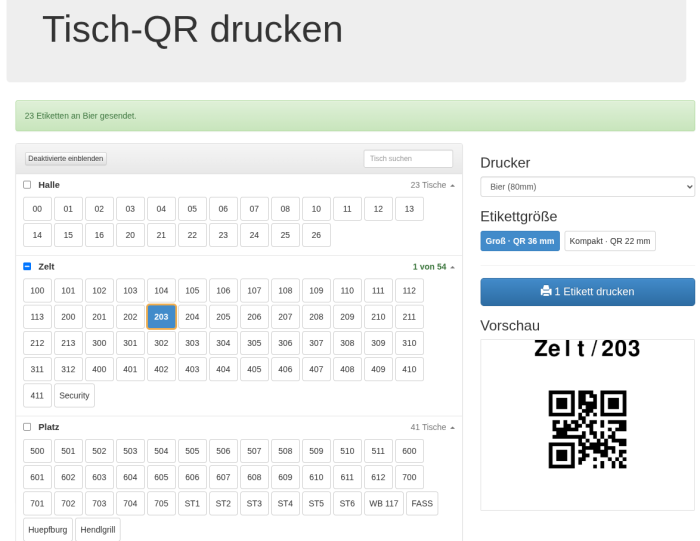
Task: Select table 500 in Platz
Action: [38, 451]
